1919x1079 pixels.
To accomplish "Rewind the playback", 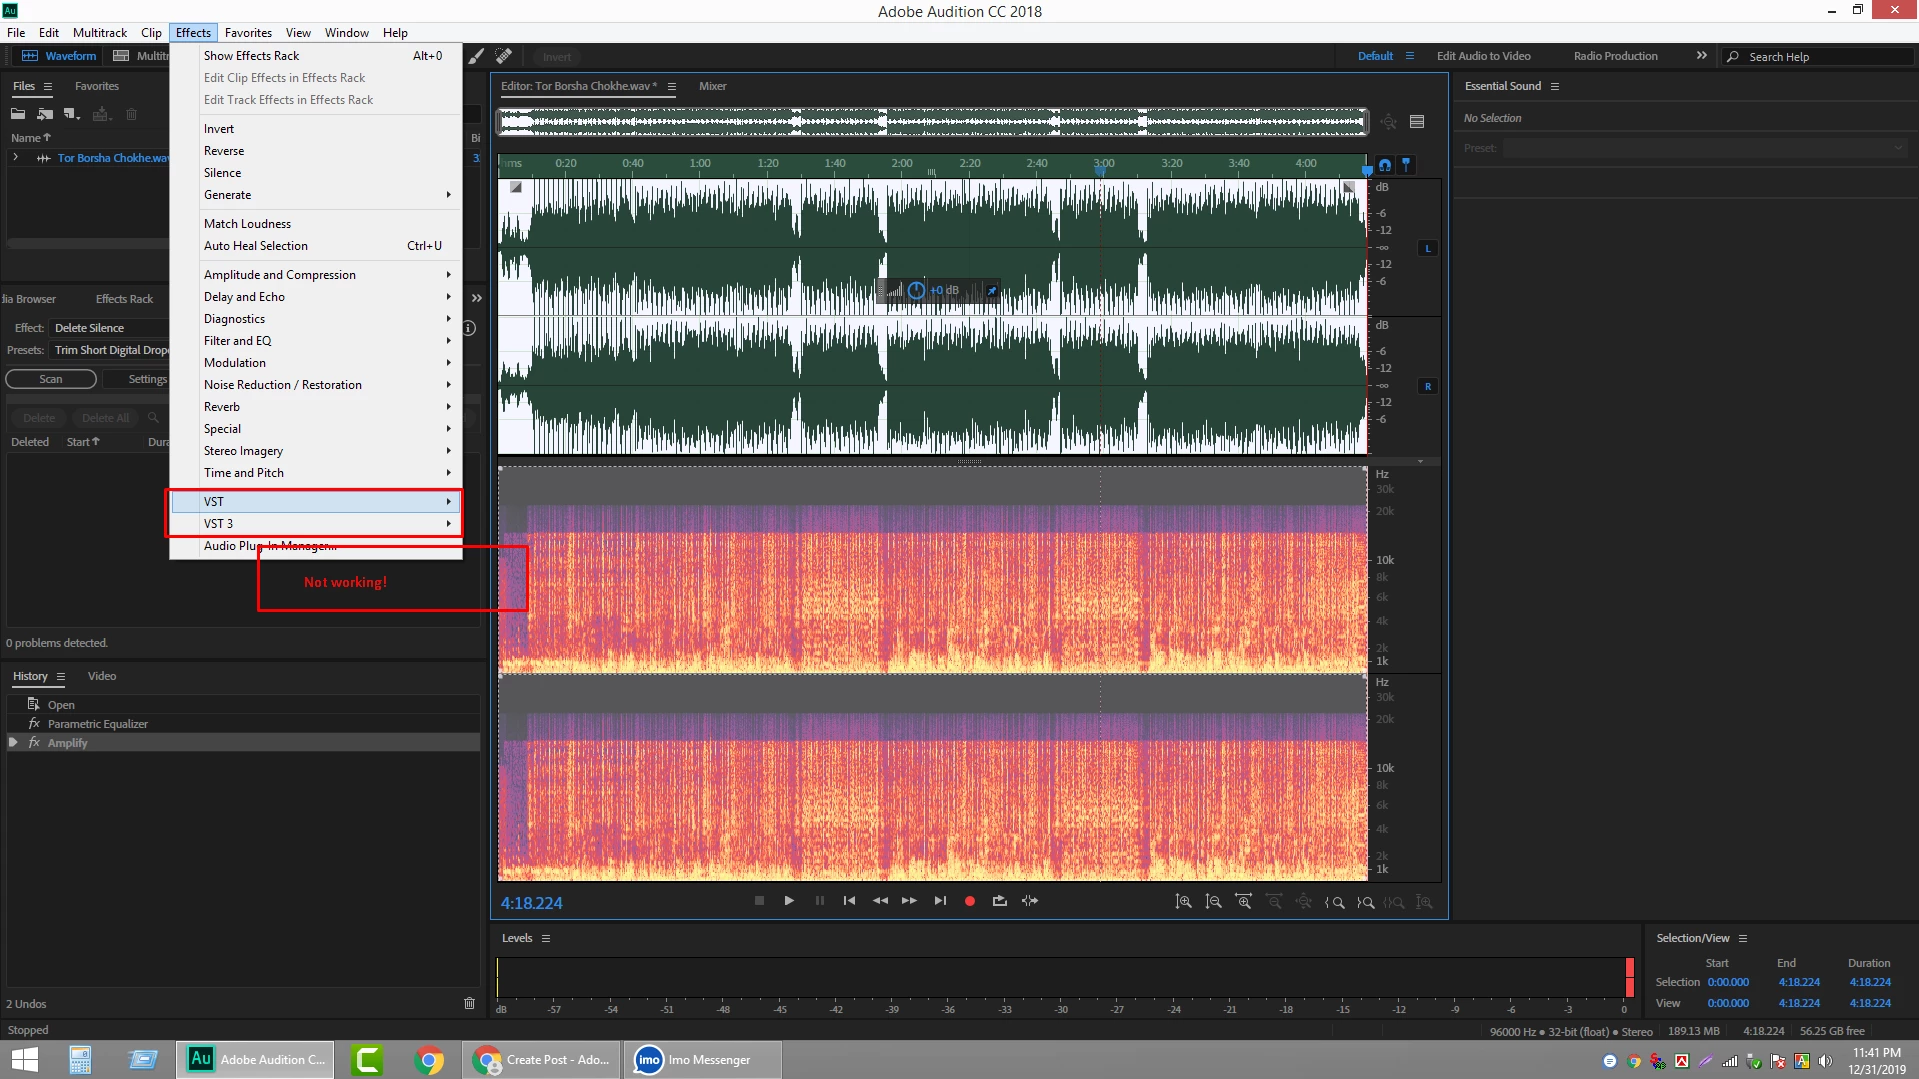I will pyautogui.click(x=880, y=901).
